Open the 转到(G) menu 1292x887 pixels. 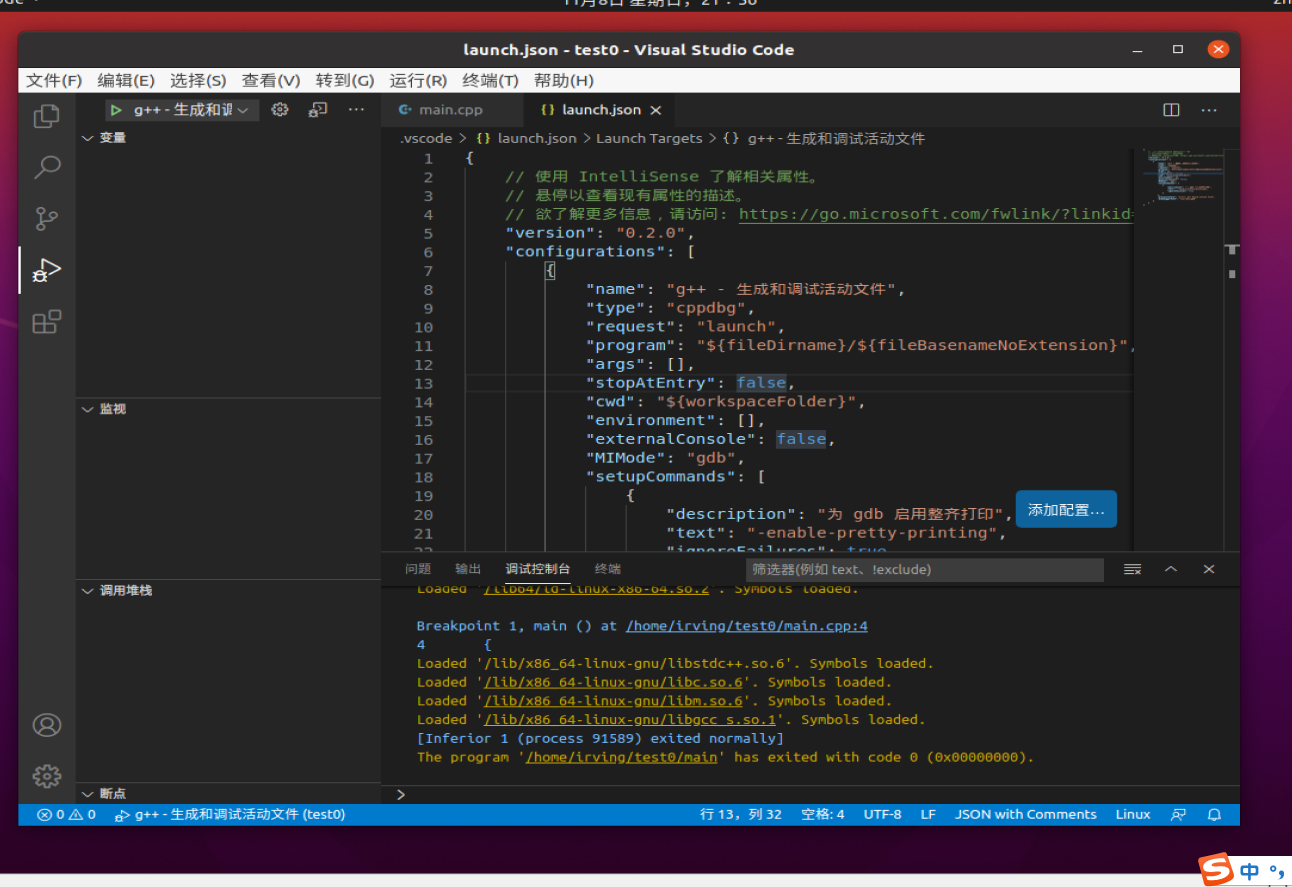click(345, 81)
